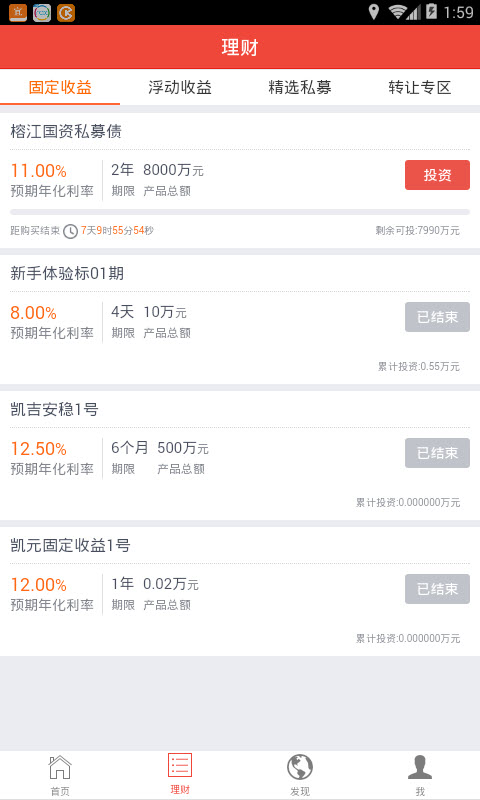Tap the countdown clock icon

(70, 231)
